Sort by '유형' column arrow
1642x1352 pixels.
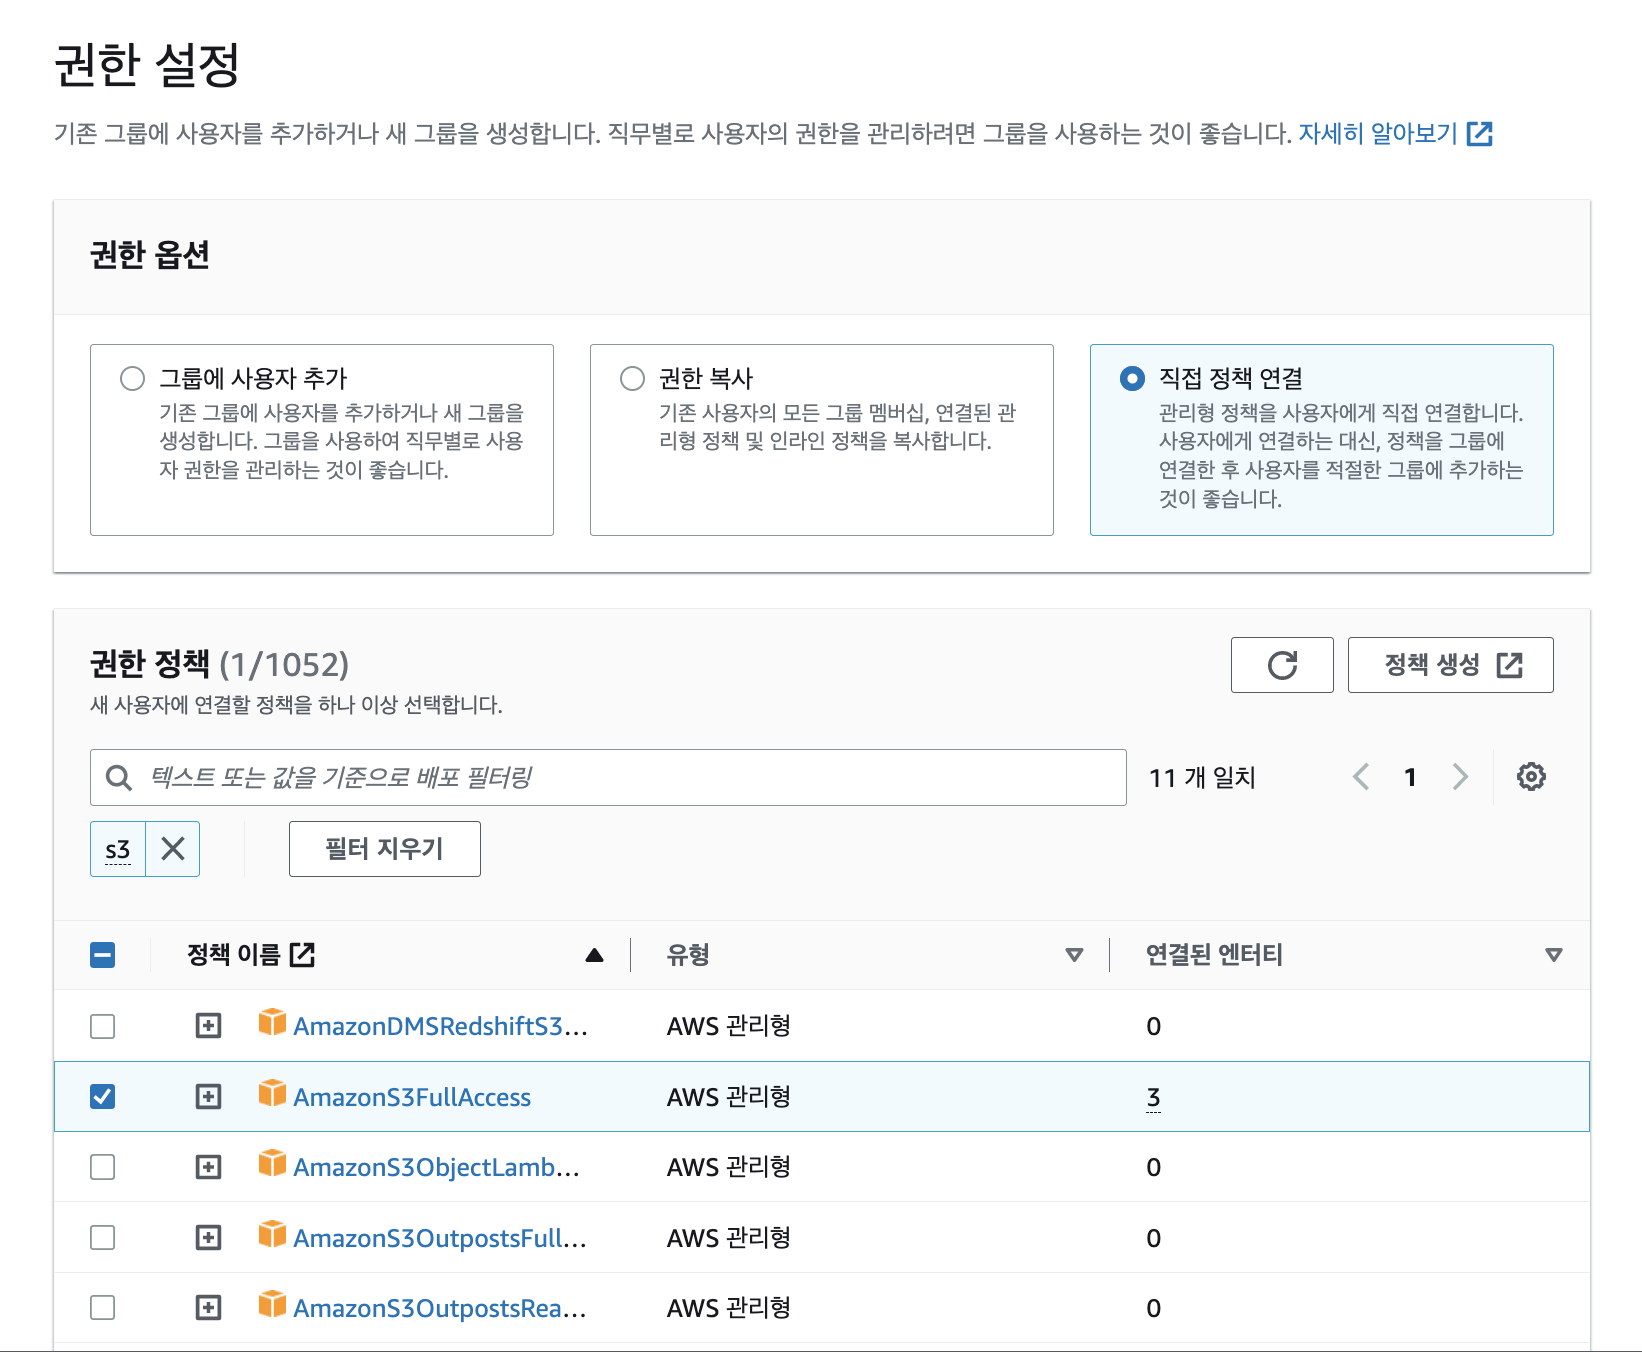coord(1074,955)
